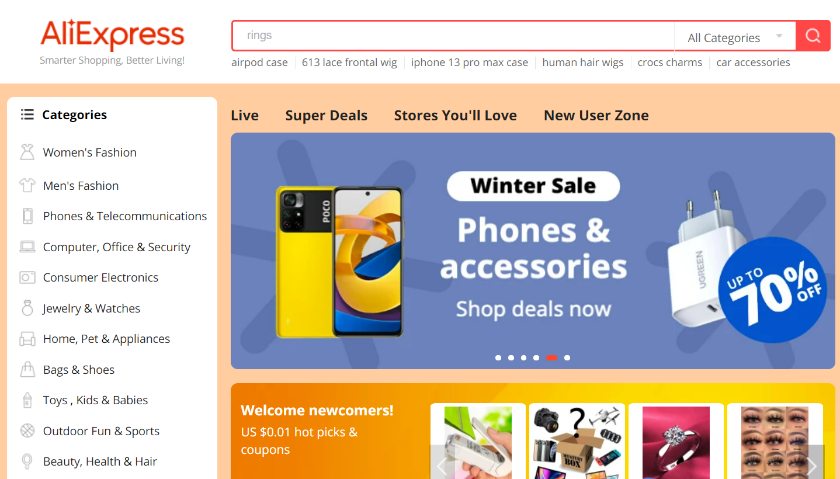Screen dimensions: 840x479
Task: Click the Women's Fashion dress icon
Action: point(27,152)
